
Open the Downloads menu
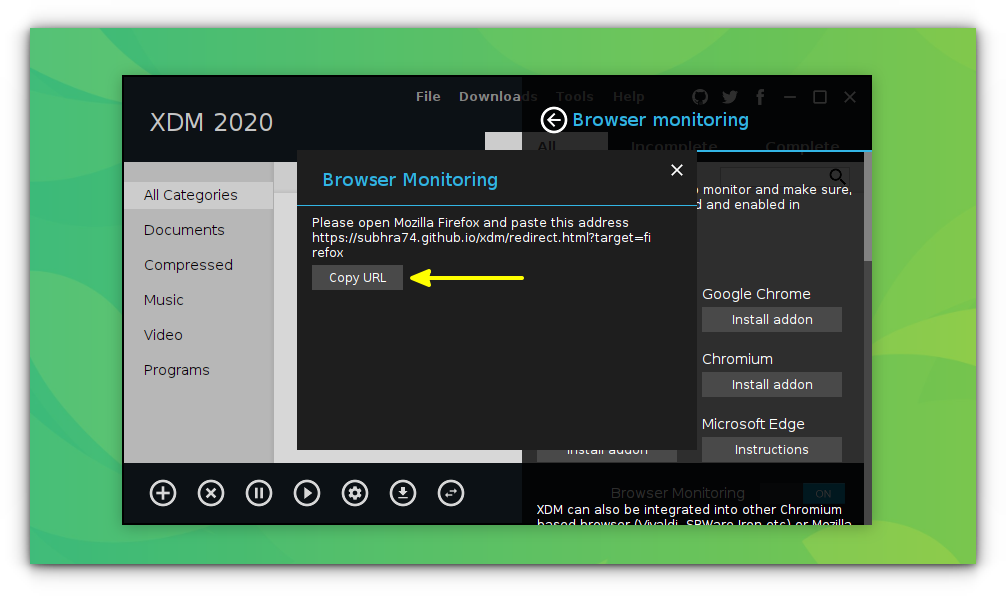pos(498,96)
